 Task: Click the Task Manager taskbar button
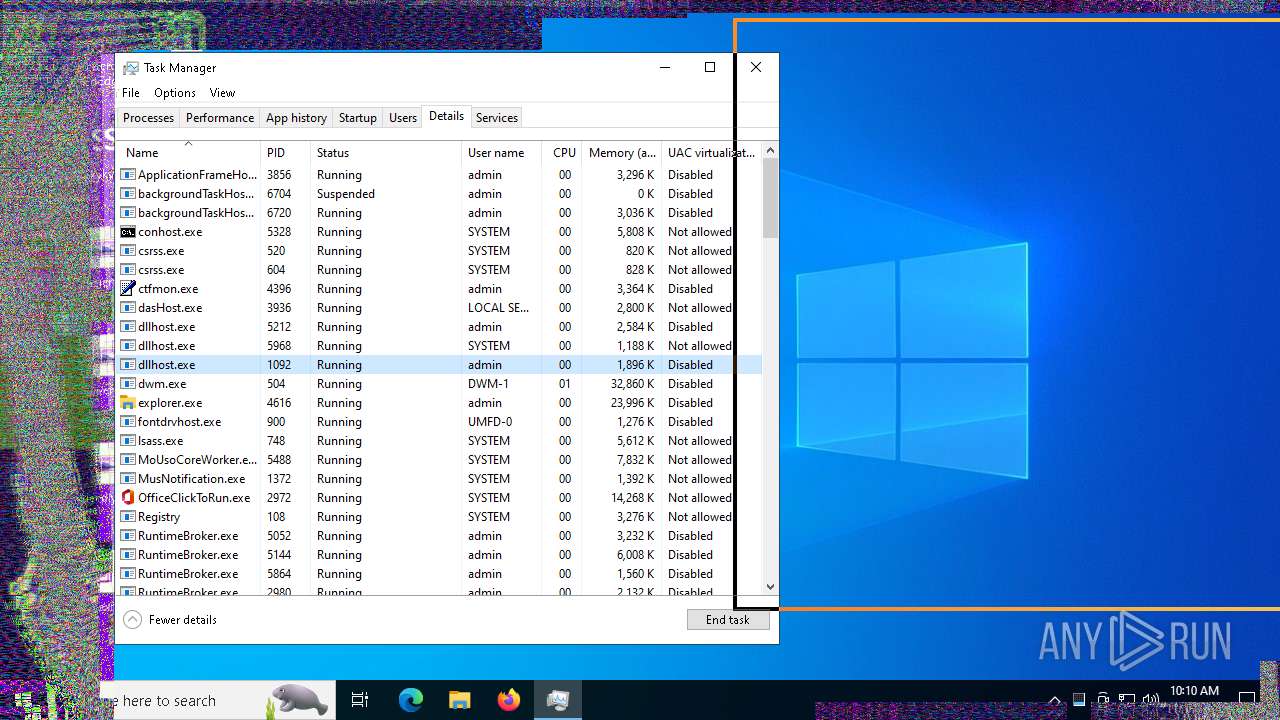click(x=558, y=701)
